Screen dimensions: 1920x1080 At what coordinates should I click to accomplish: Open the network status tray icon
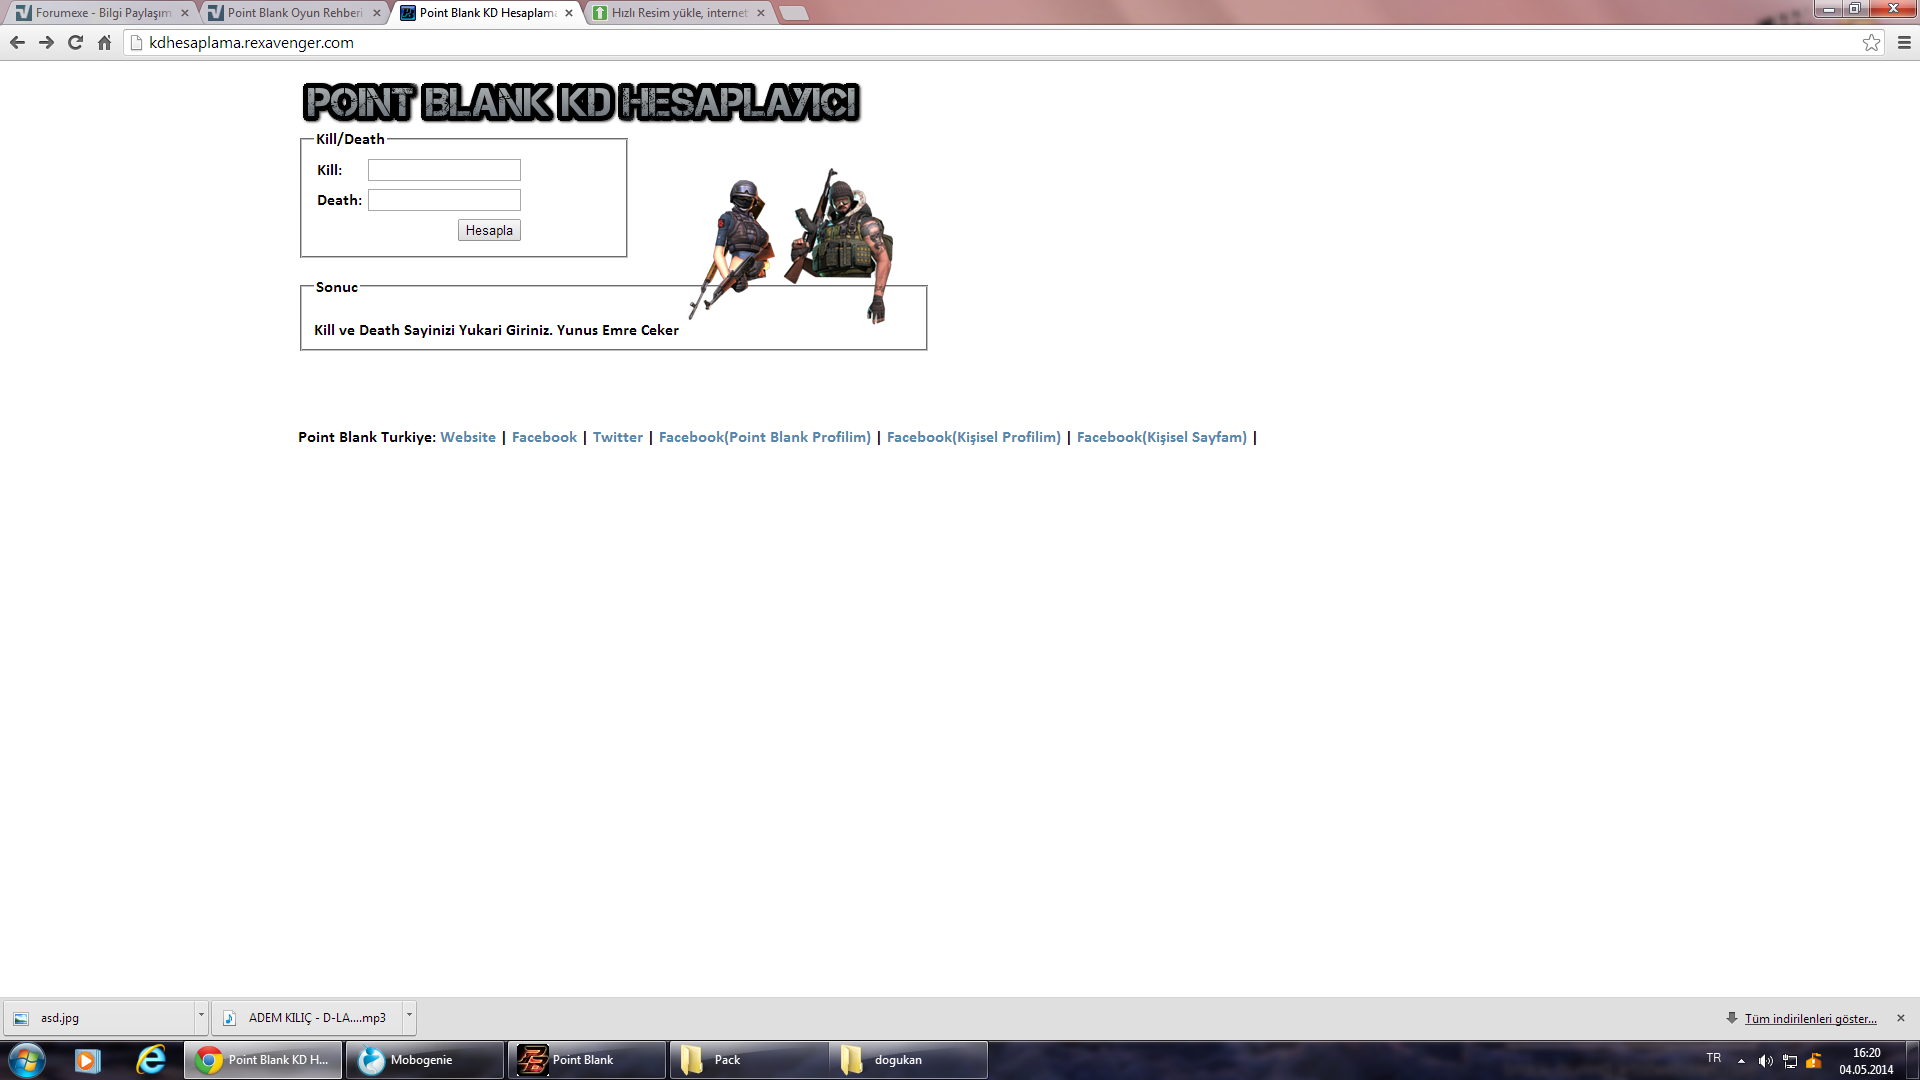pos(1790,1061)
